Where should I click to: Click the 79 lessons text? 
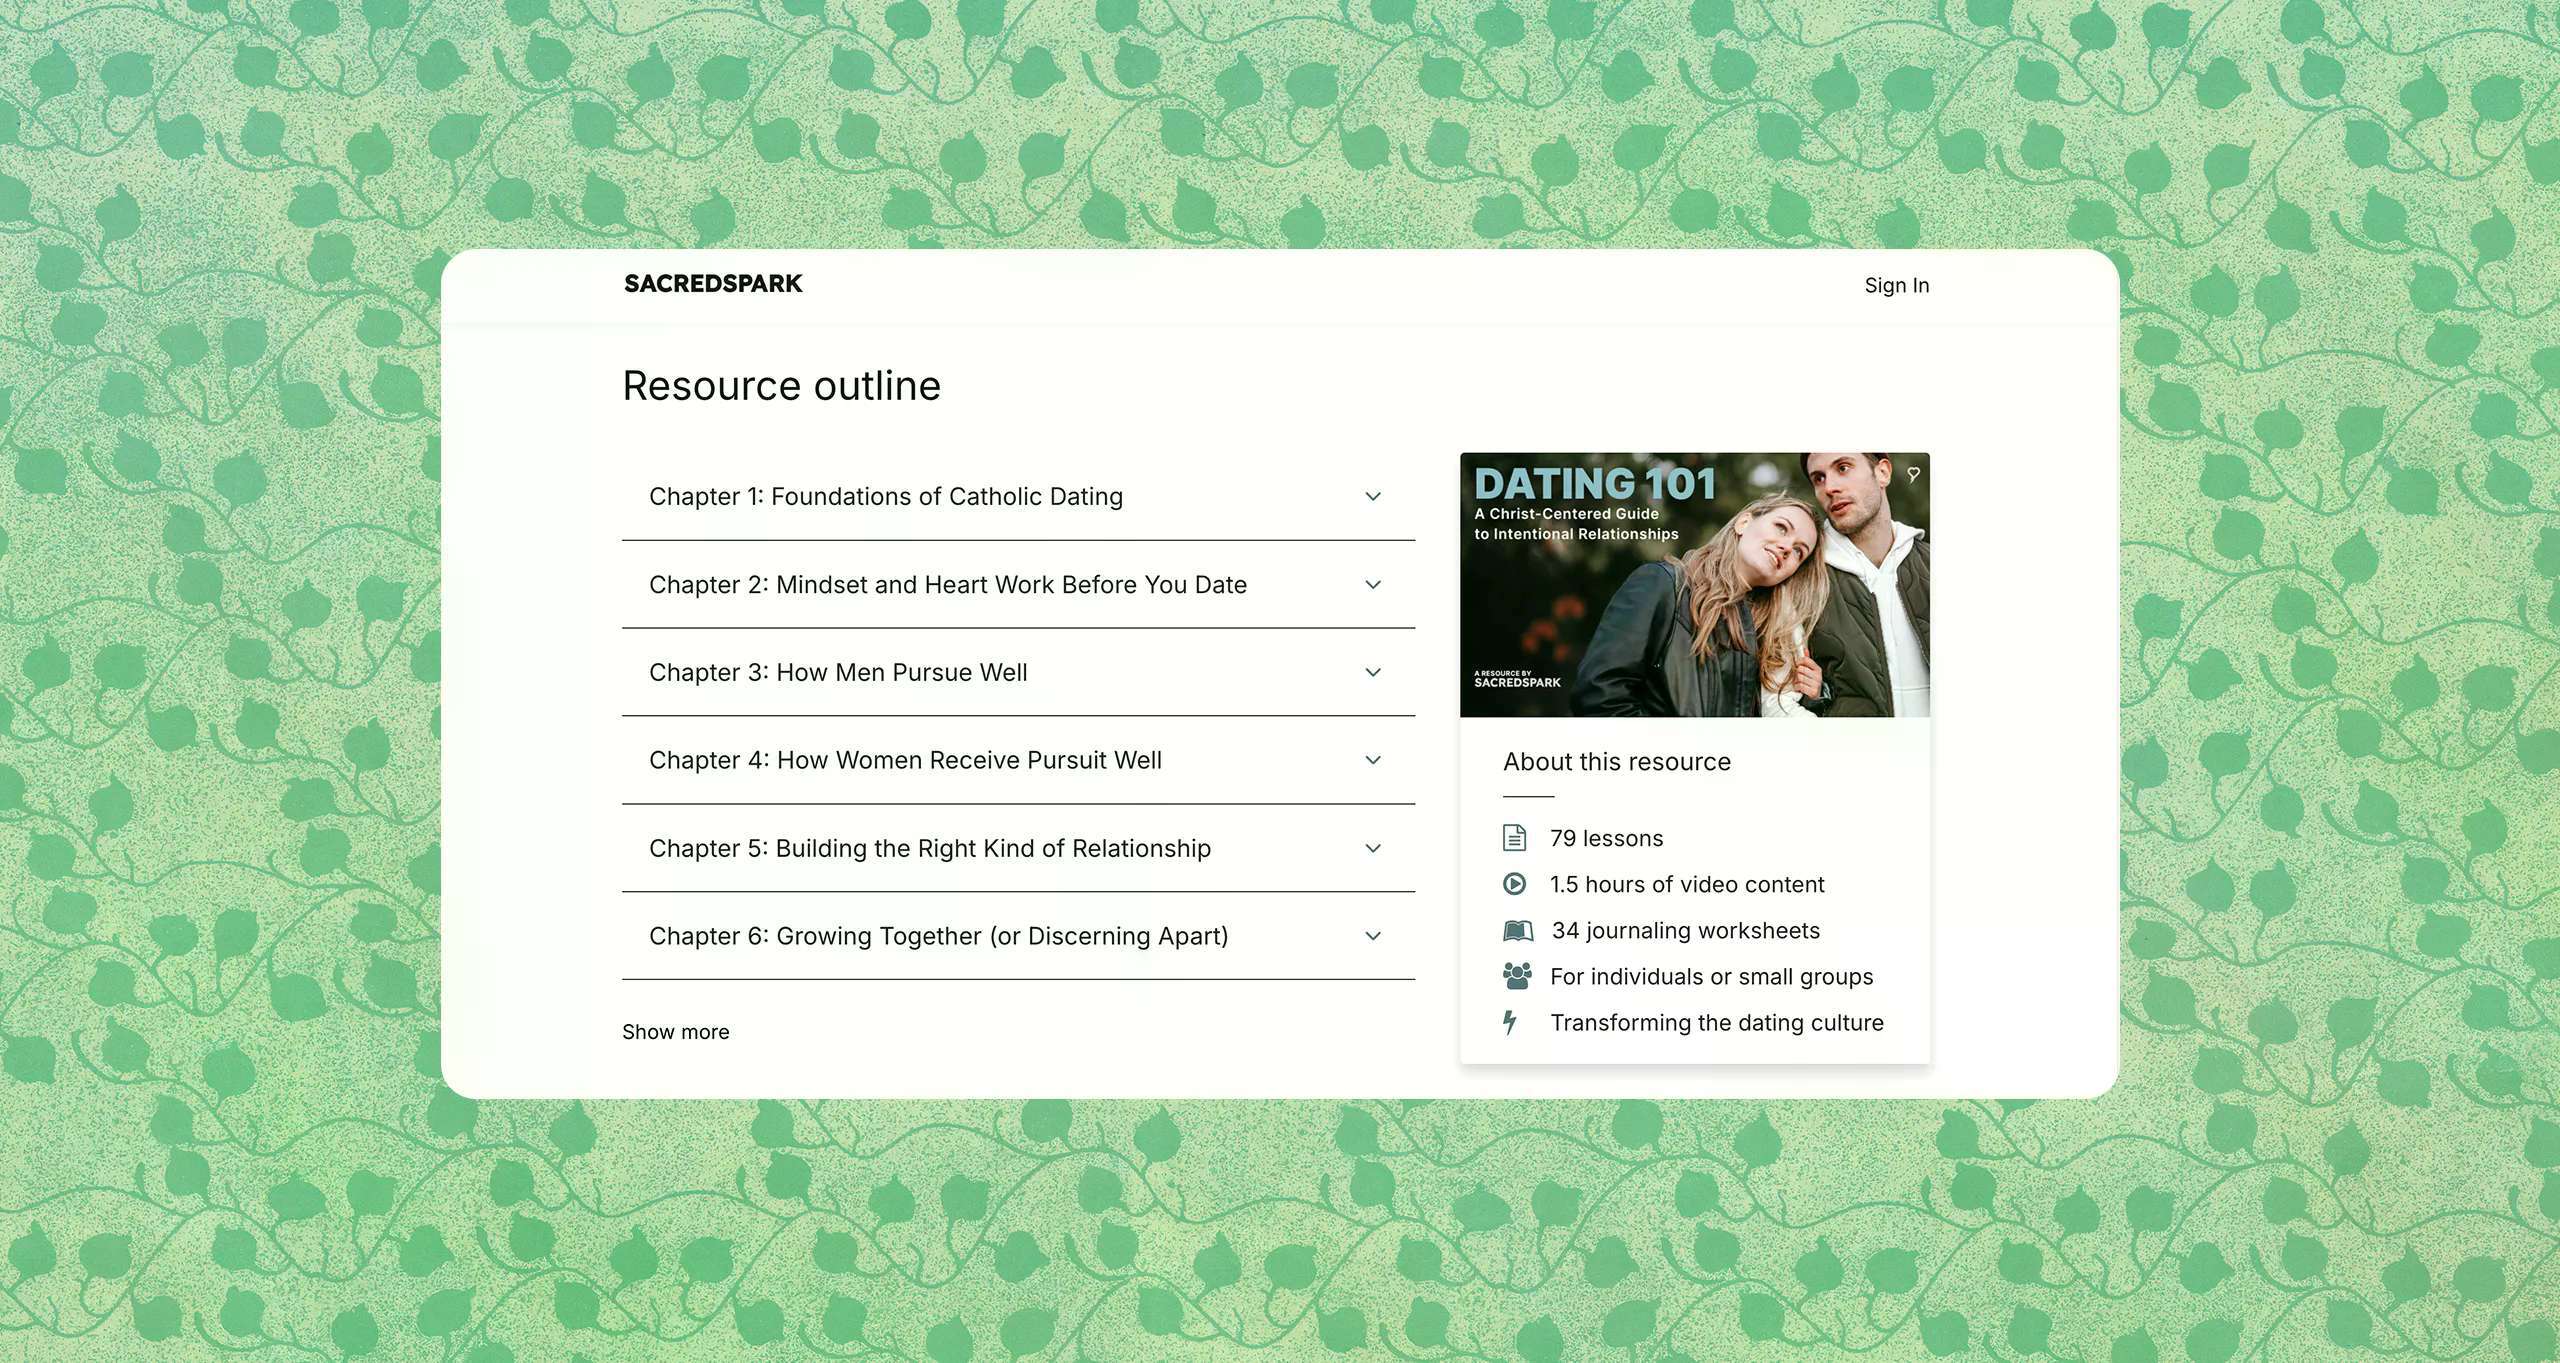(1607, 839)
